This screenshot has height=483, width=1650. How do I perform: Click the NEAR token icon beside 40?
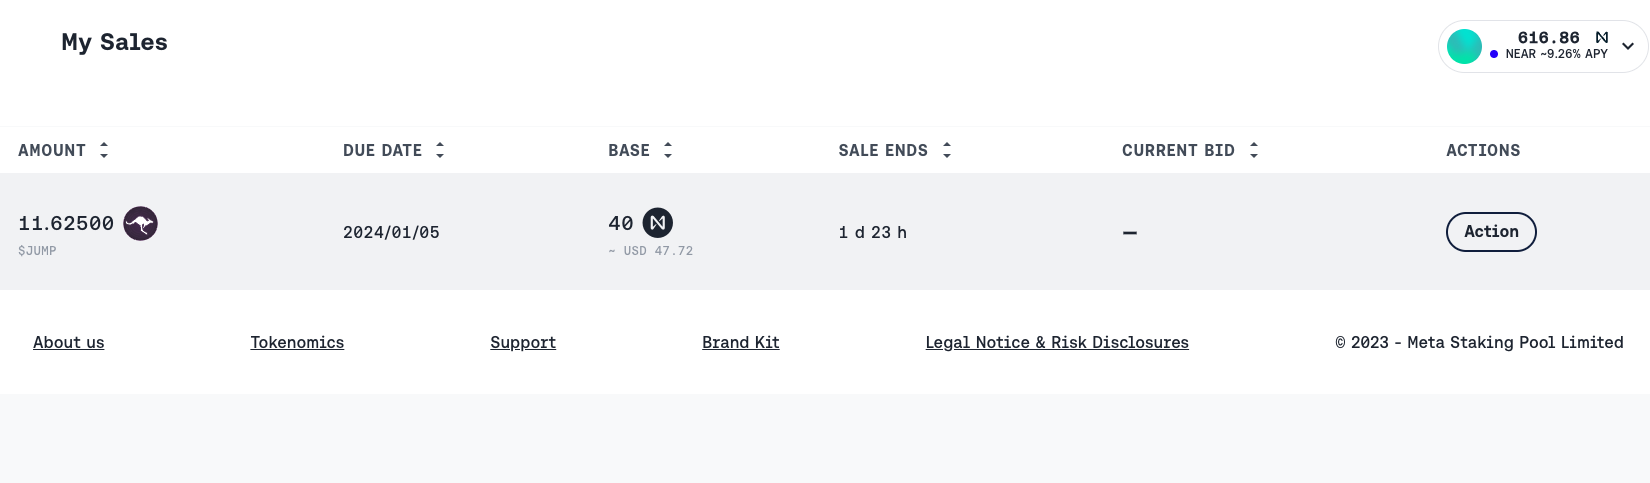tap(657, 223)
